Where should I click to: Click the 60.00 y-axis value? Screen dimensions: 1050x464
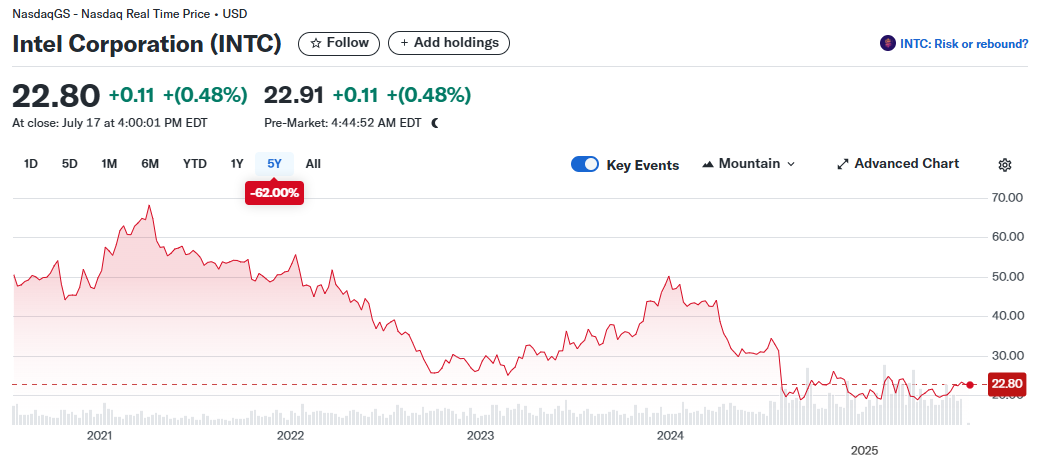coord(1006,237)
